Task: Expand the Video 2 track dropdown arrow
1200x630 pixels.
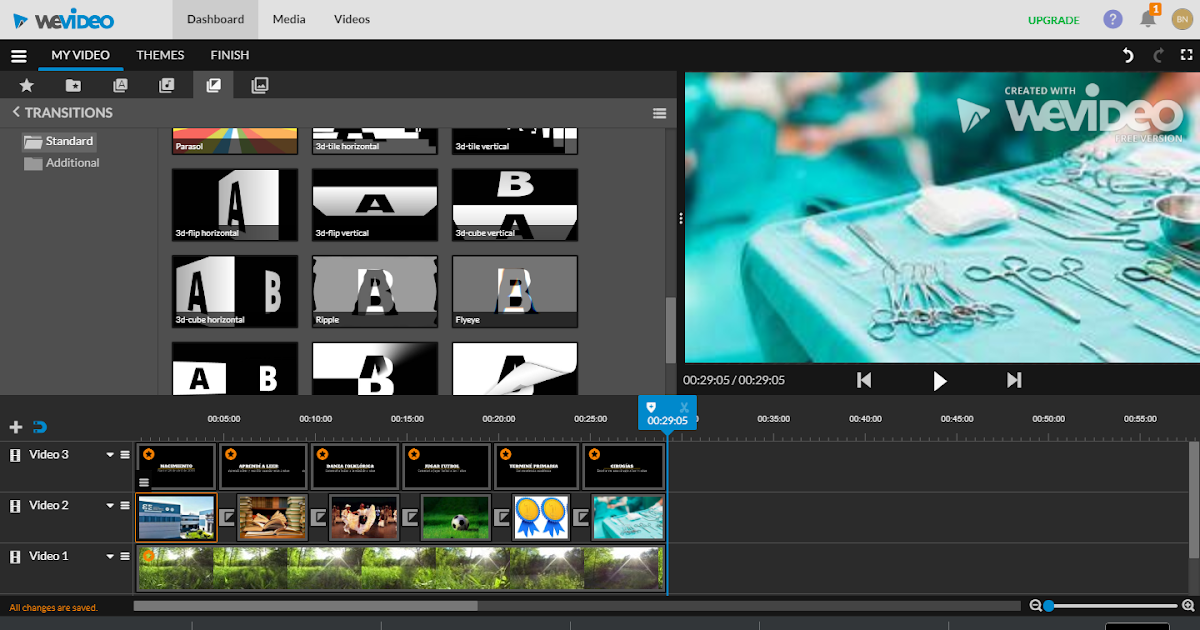Action: [108, 505]
